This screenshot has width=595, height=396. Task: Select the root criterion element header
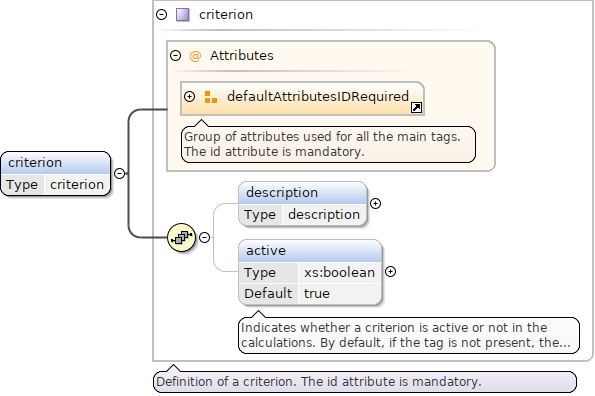[x=55, y=163]
